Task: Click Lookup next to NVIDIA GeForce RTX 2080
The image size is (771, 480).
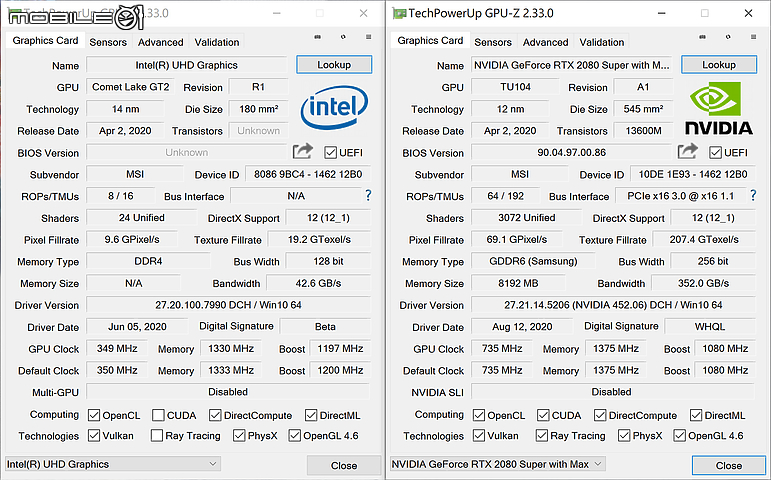Action: click(x=719, y=64)
